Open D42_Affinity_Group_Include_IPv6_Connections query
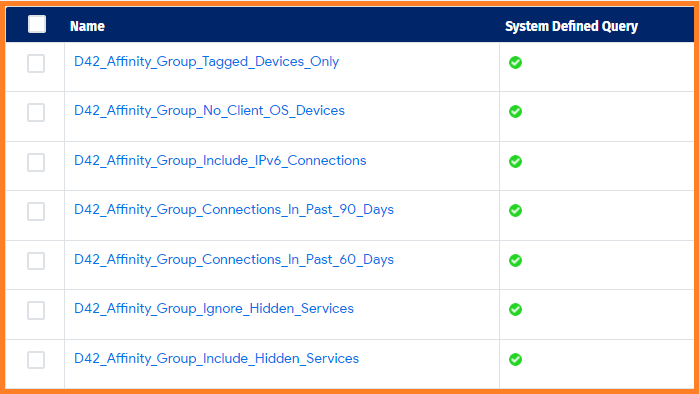Image resolution: width=699 pixels, height=394 pixels. 220,160
